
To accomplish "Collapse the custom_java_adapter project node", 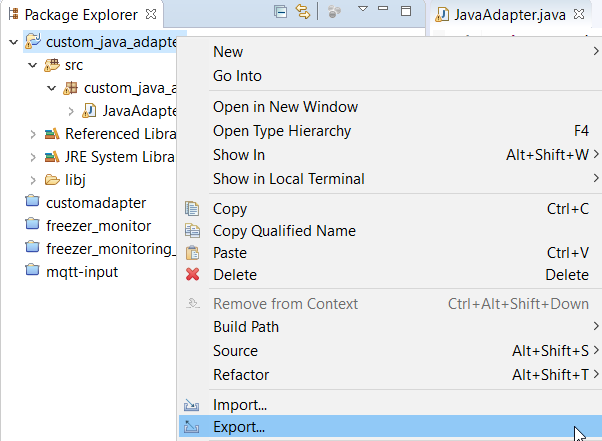I will pyautogui.click(x=14, y=42).
